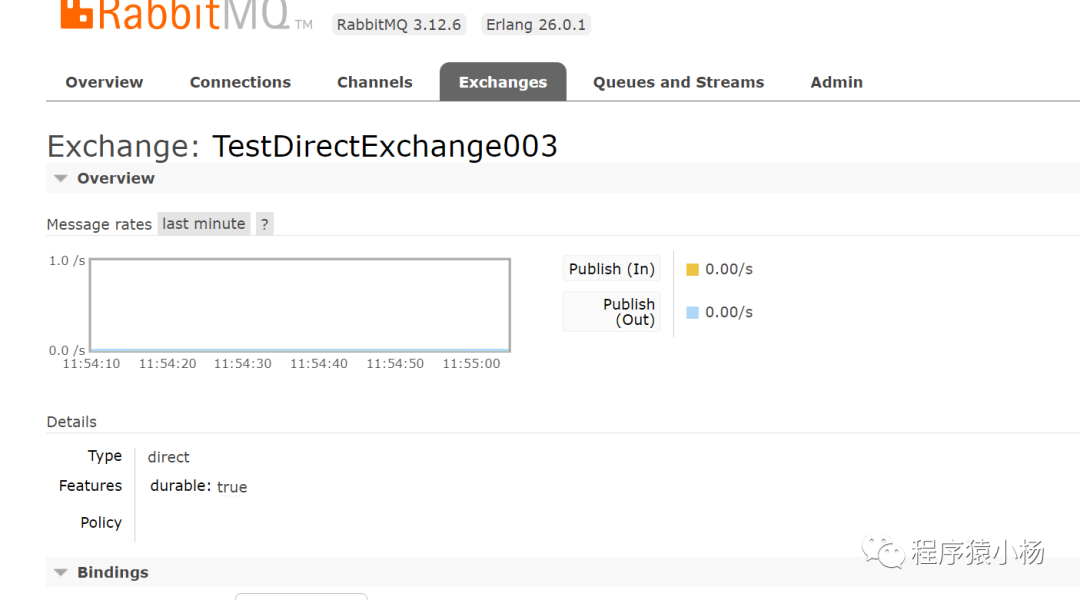Open the Overview tab

[x=104, y=82]
